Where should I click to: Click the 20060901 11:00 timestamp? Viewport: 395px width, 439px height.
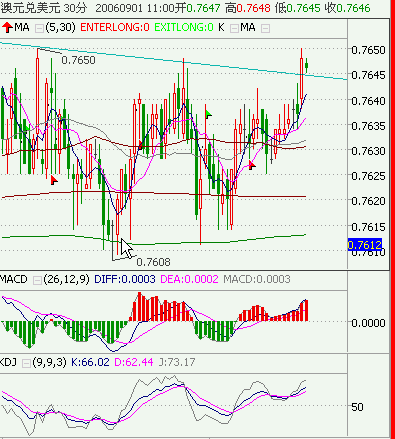[135, 8]
